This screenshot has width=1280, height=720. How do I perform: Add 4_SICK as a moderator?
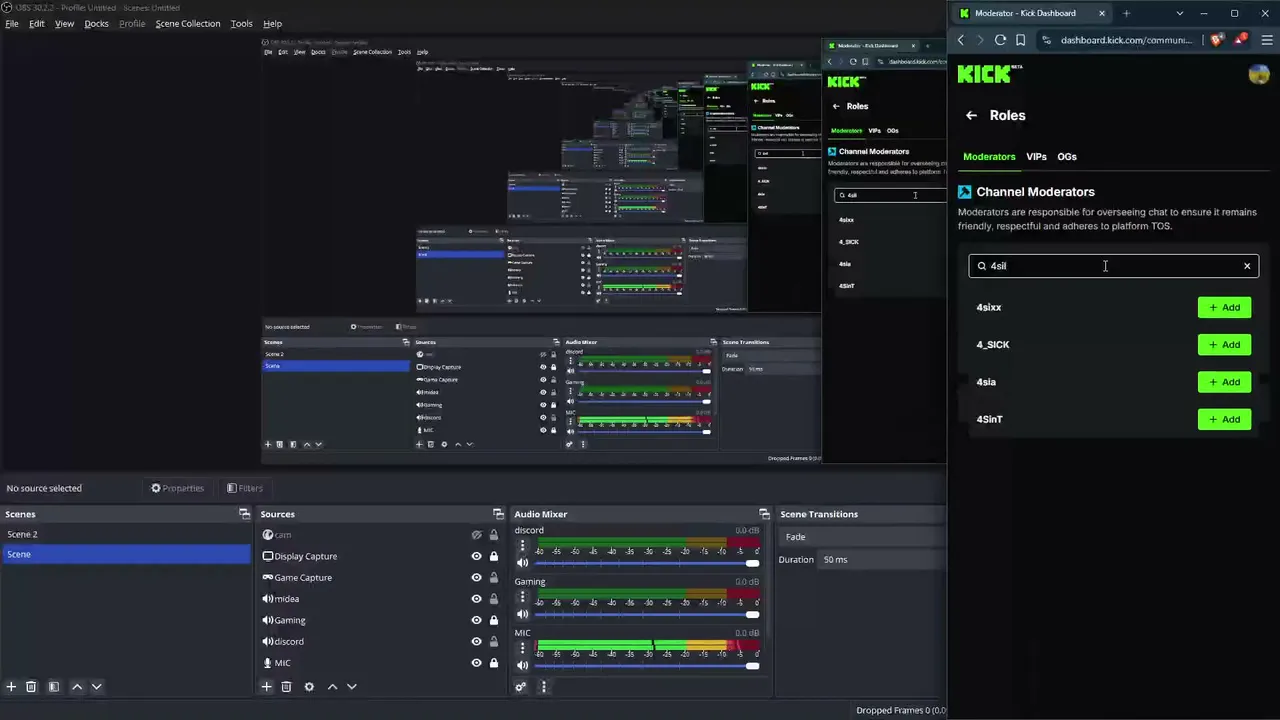pos(1224,345)
